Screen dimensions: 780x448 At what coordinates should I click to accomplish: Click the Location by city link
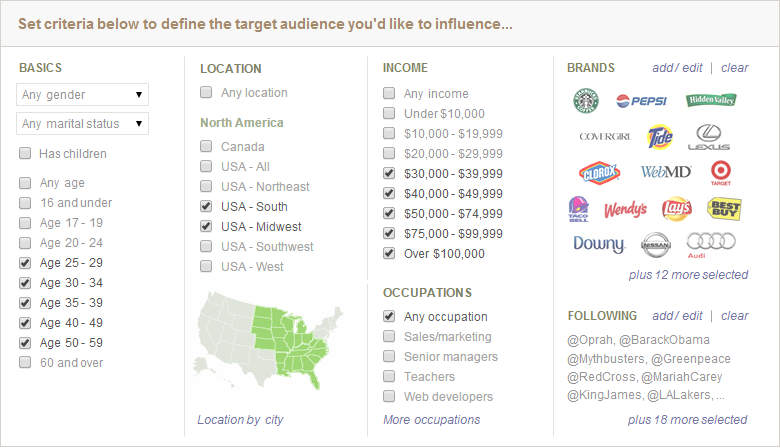pos(240,420)
